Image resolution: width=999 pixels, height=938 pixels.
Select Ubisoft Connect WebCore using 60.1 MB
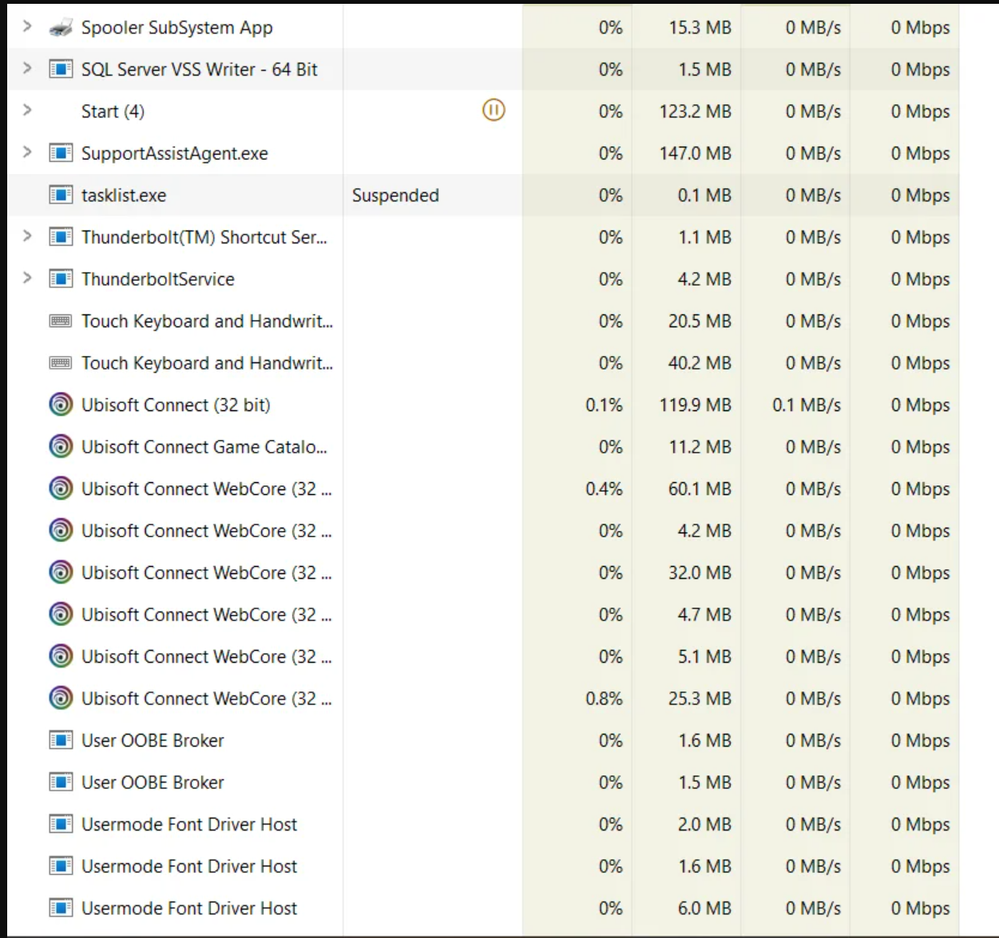point(206,489)
